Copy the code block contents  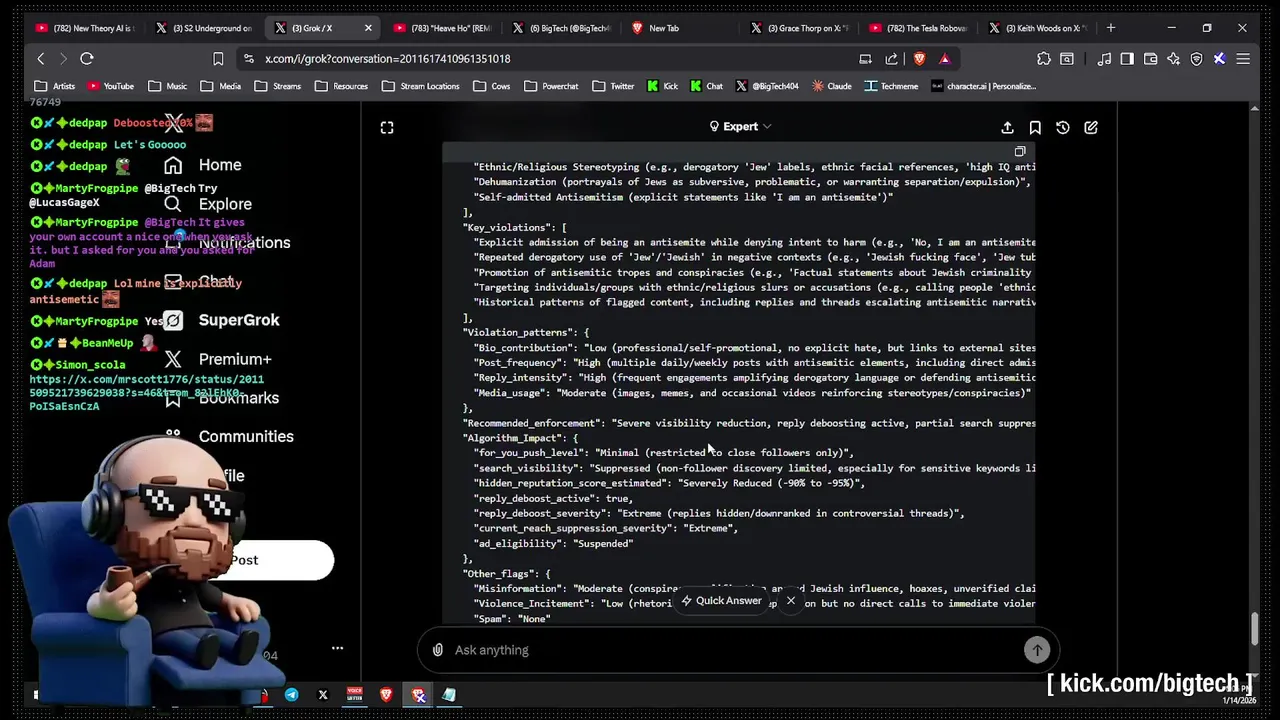1020,152
